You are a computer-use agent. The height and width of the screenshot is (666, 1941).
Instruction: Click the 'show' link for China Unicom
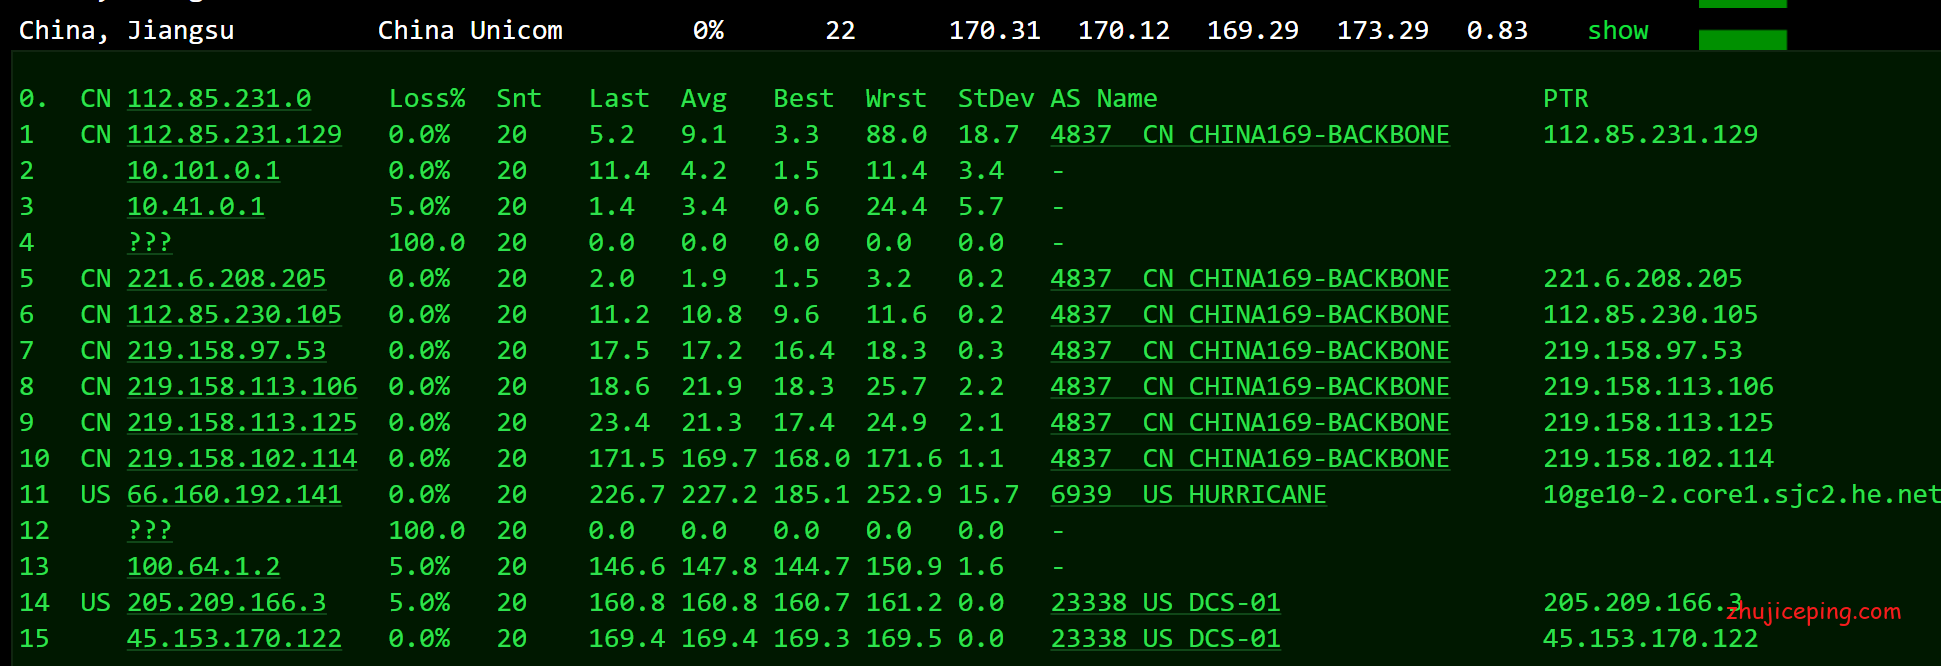[1617, 31]
